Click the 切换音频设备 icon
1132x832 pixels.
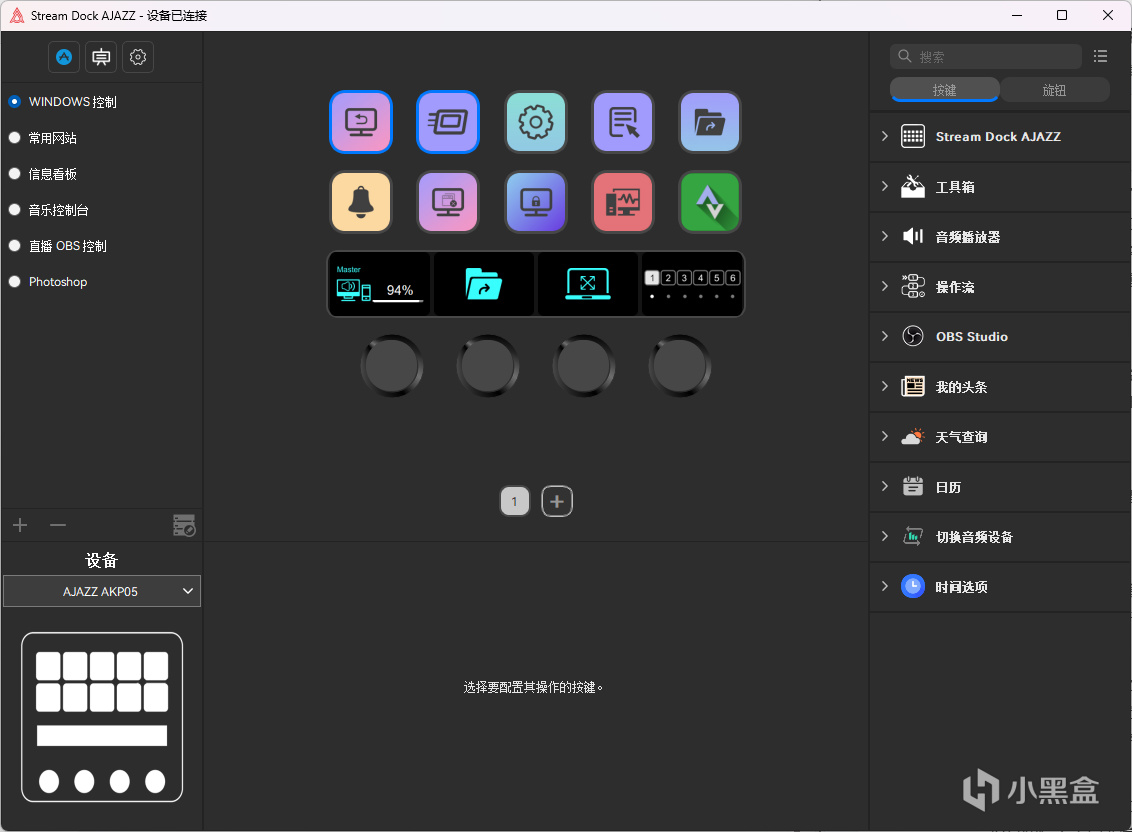pyautogui.click(x=913, y=536)
